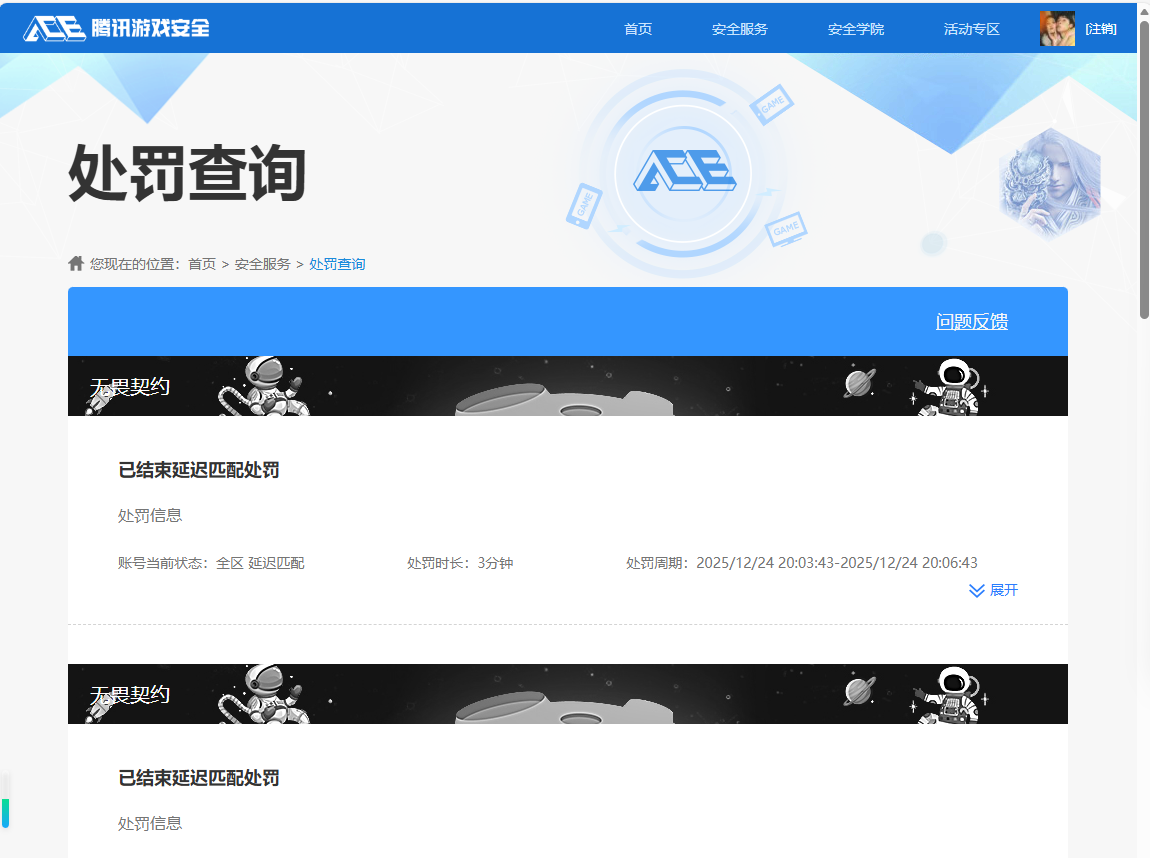Click the hexagonal game character artwork
1150x858 pixels.
pyautogui.click(x=1048, y=184)
